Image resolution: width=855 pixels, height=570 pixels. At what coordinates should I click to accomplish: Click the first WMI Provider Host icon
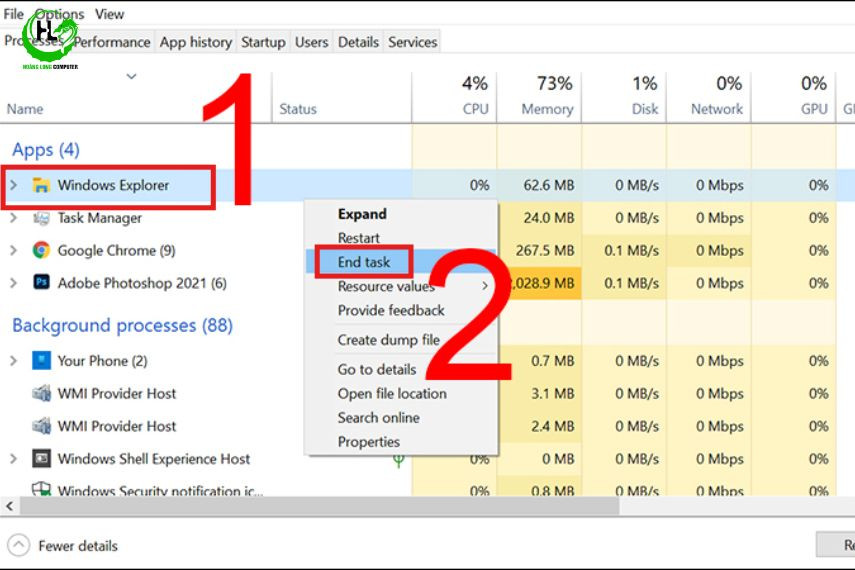click(x=41, y=393)
